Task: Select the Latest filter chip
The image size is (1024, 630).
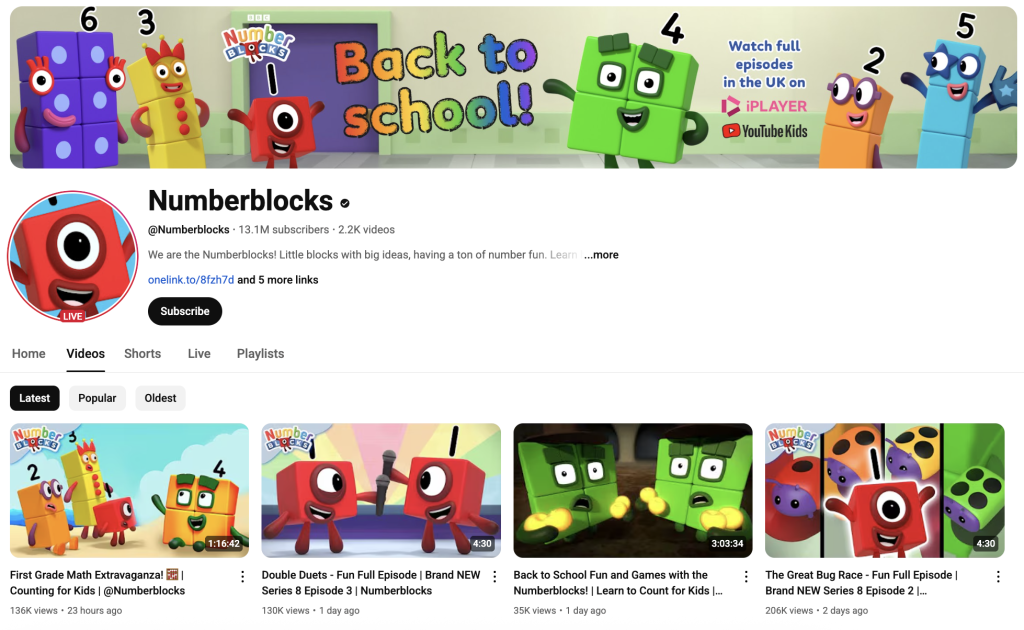Action: (35, 398)
